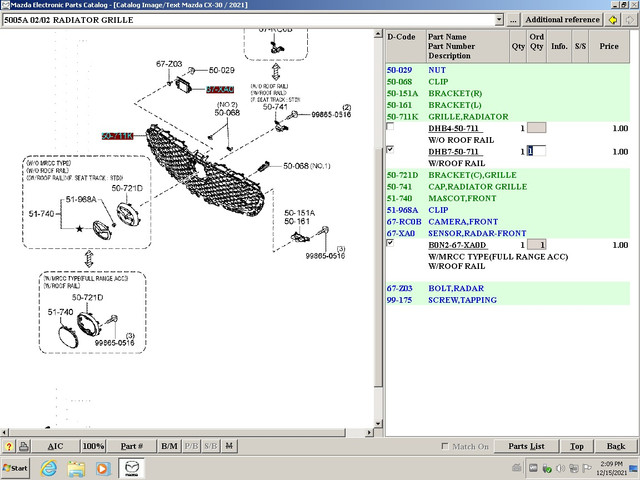This screenshot has height=480, width=640.
Task: Select the 67-XA0 SENSOR,RADAR-FRONT row
Action: [507, 233]
